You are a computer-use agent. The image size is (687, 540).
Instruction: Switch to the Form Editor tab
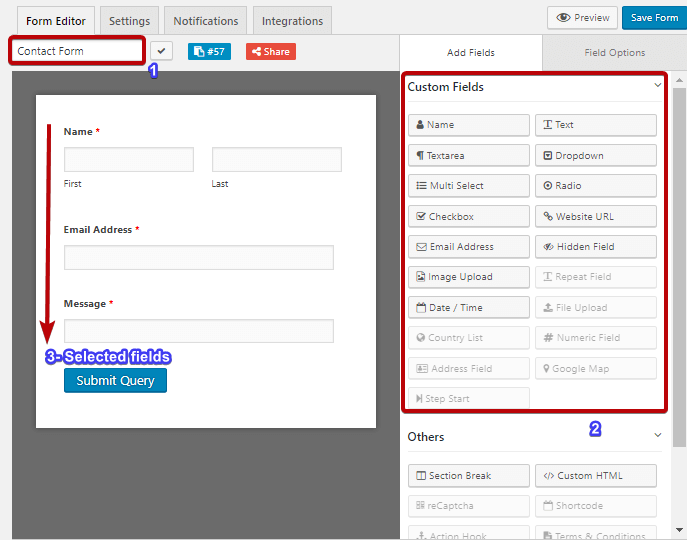point(56,21)
